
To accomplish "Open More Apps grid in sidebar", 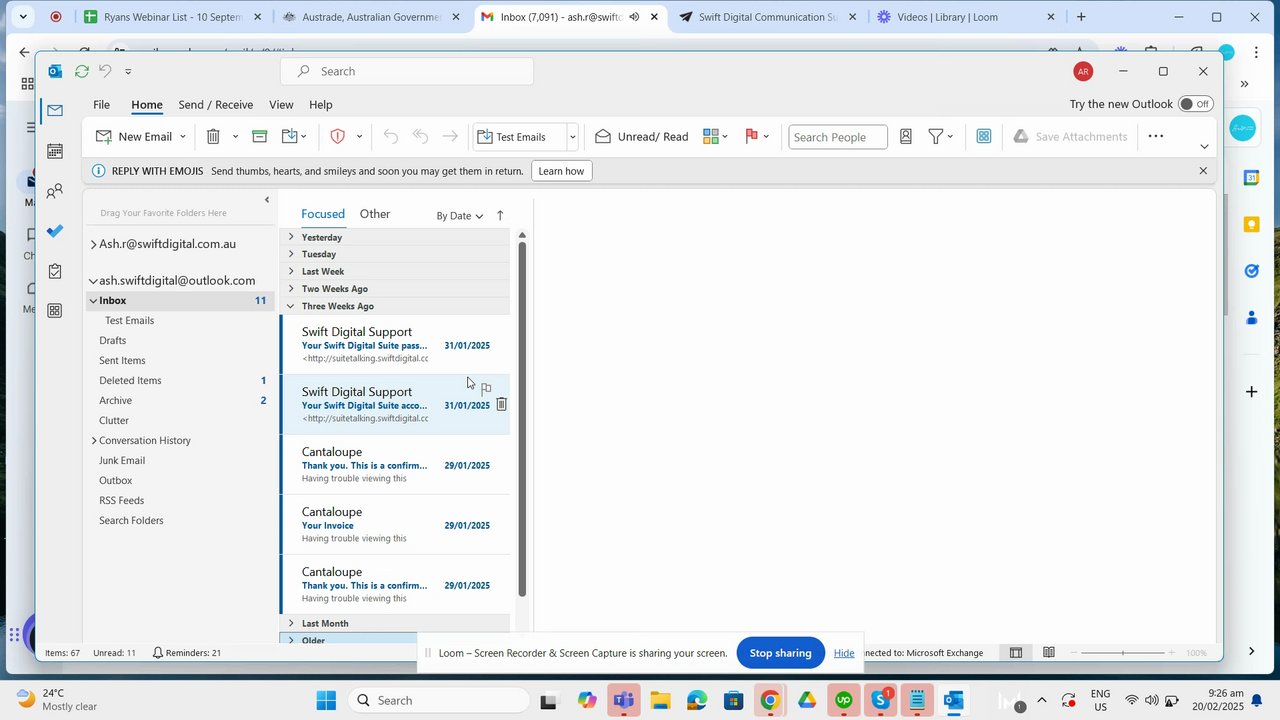I will point(55,311).
